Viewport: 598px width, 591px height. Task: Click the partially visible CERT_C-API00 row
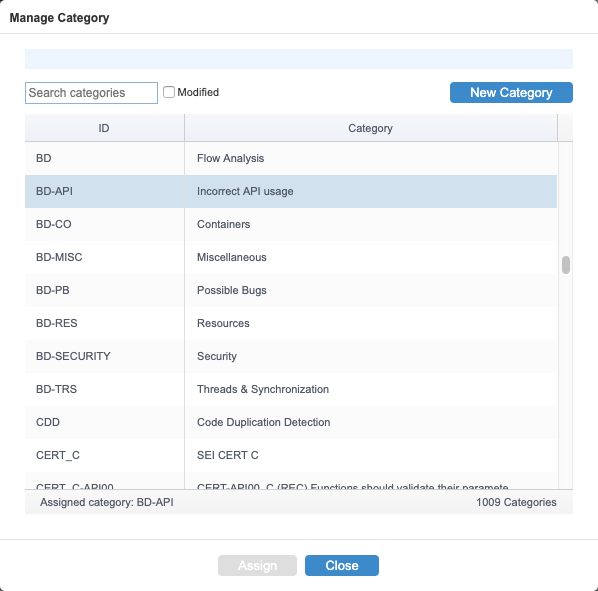(291, 481)
